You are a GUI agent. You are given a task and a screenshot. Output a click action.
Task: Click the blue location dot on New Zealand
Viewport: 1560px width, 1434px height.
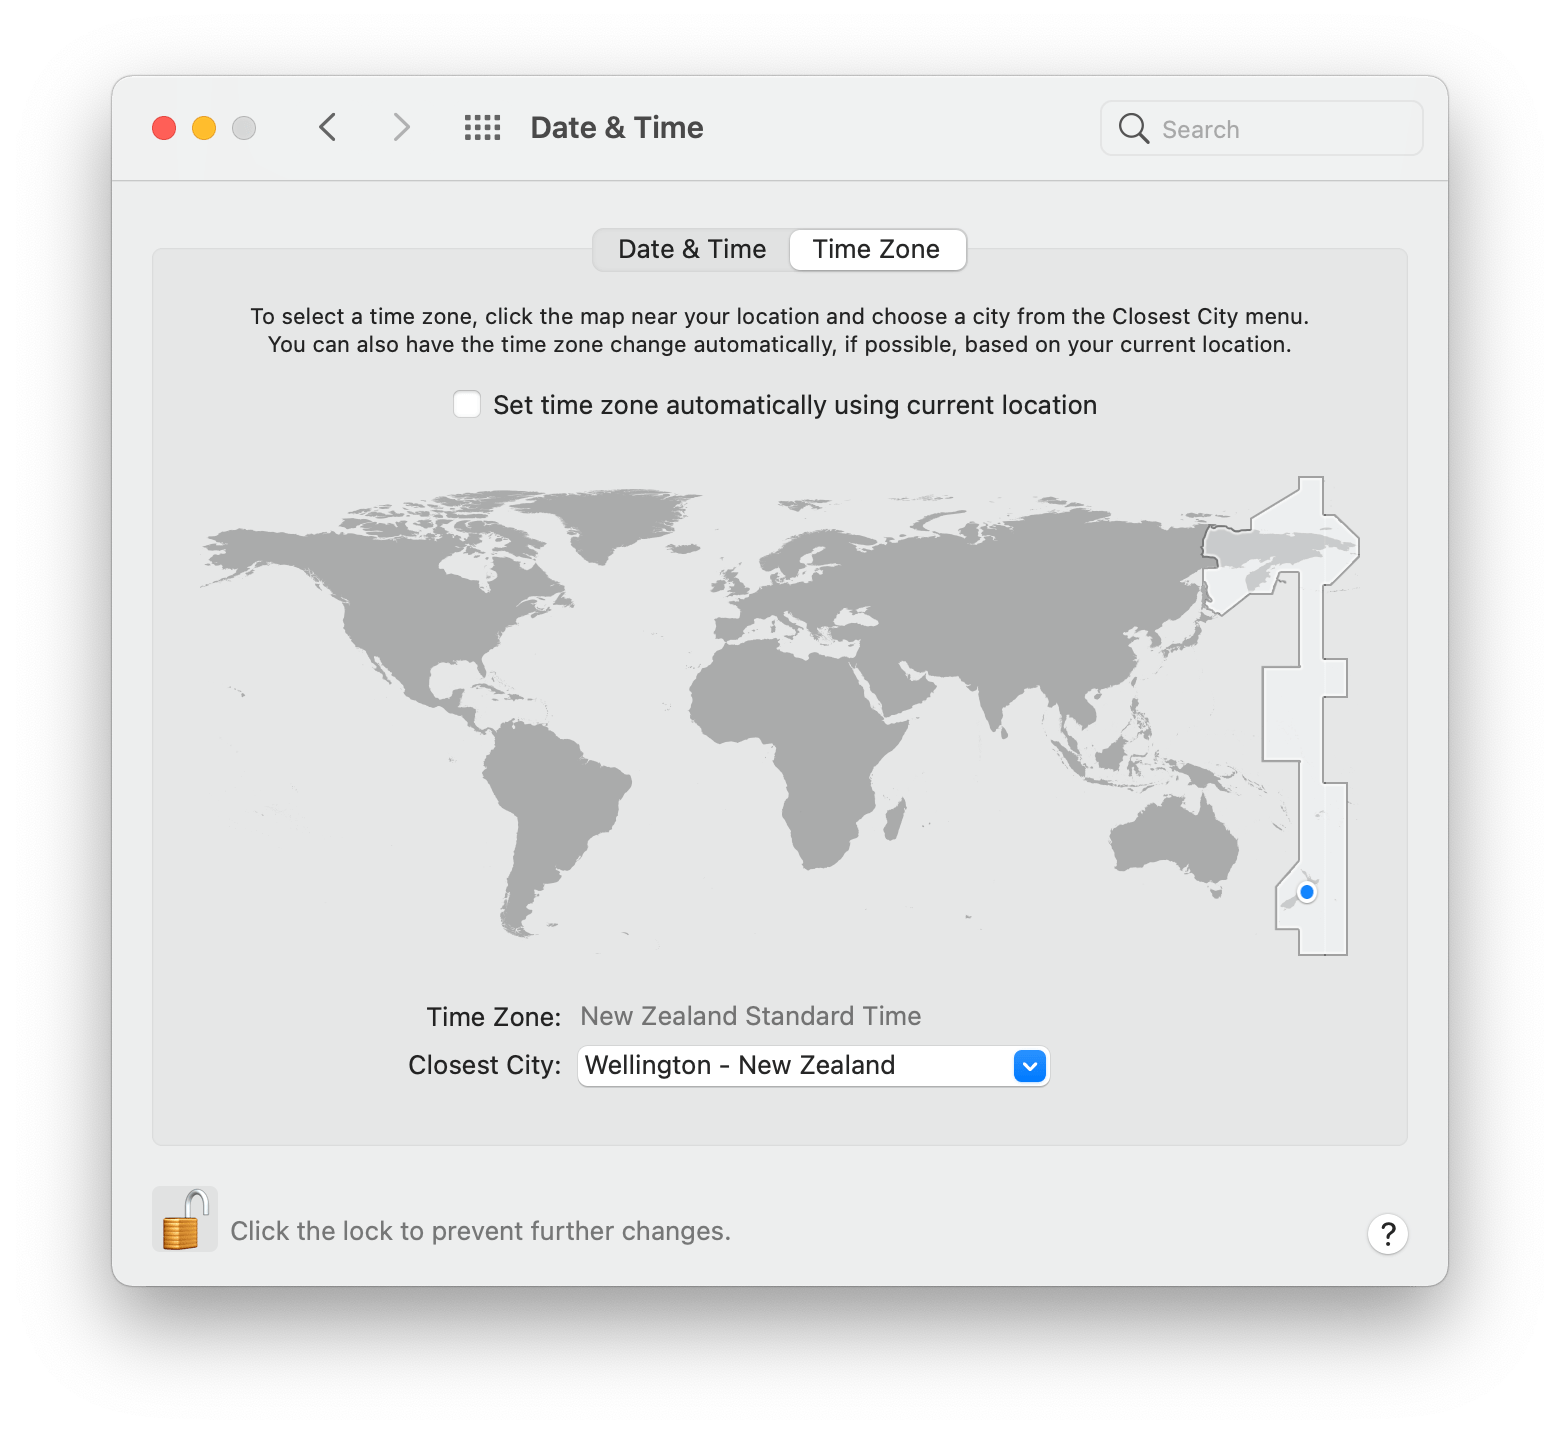1305,893
